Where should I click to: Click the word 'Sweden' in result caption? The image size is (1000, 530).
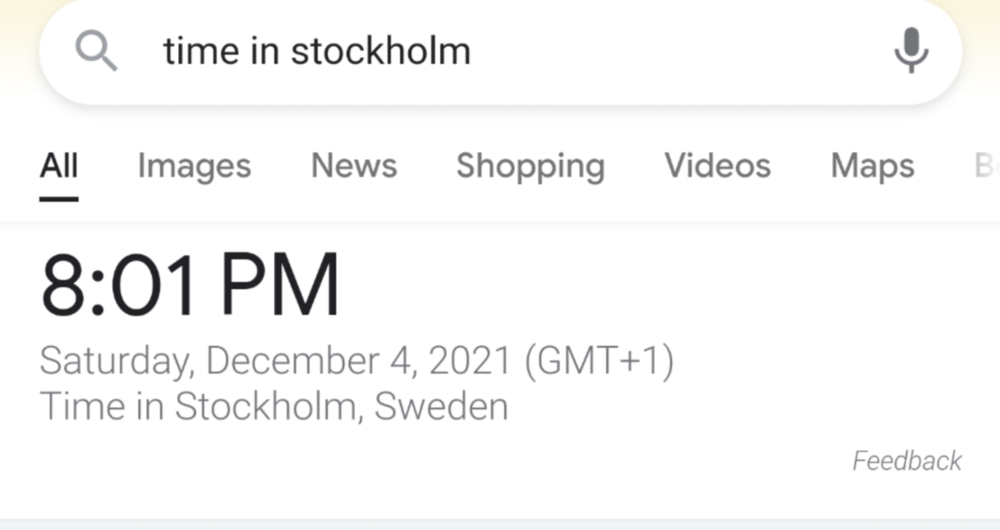[x=441, y=406]
